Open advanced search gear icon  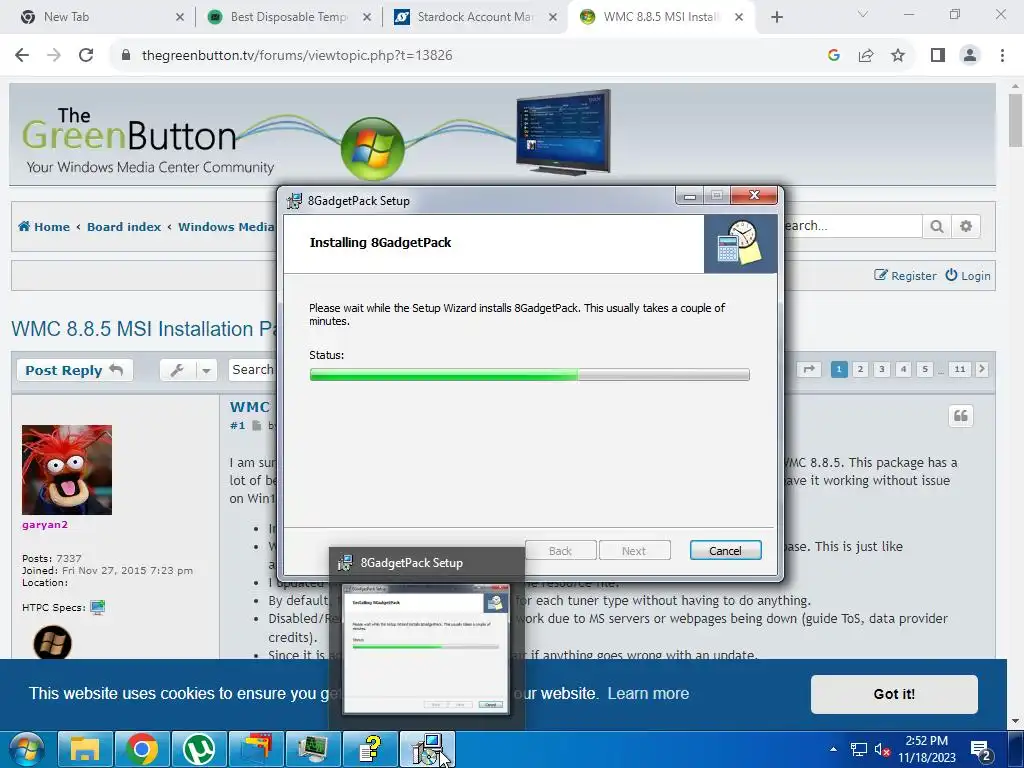click(966, 227)
